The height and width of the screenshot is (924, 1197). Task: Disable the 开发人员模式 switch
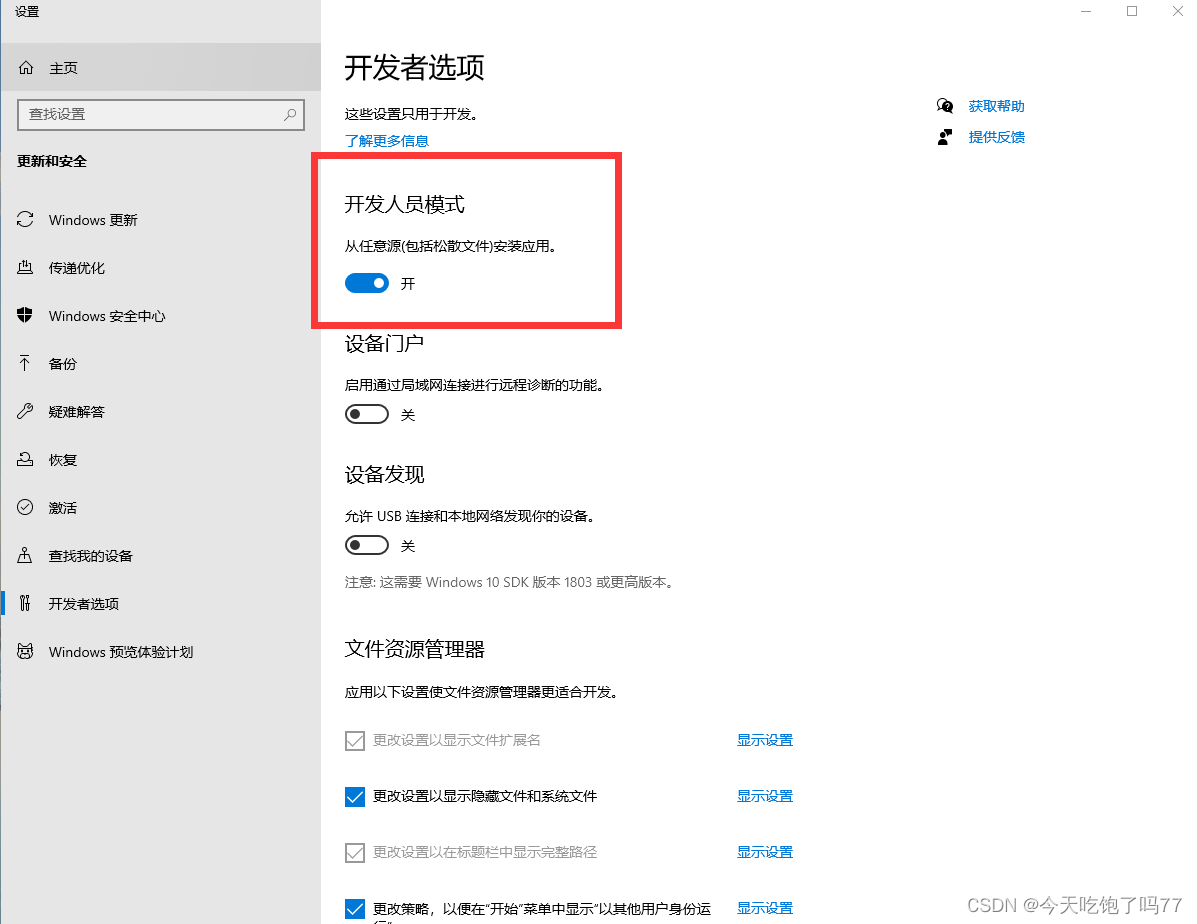point(366,283)
